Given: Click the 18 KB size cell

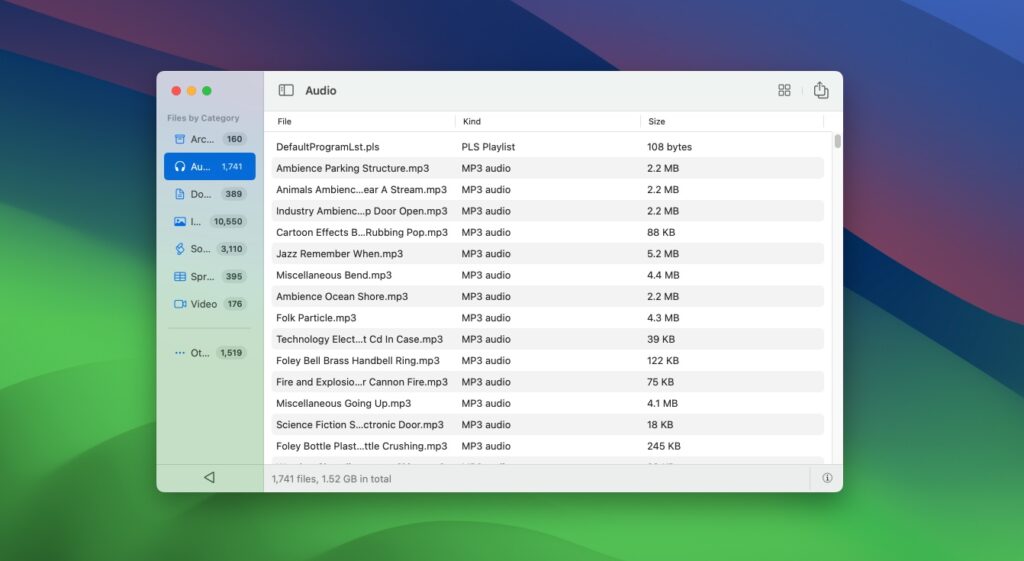Looking at the screenshot, I should click(660, 425).
